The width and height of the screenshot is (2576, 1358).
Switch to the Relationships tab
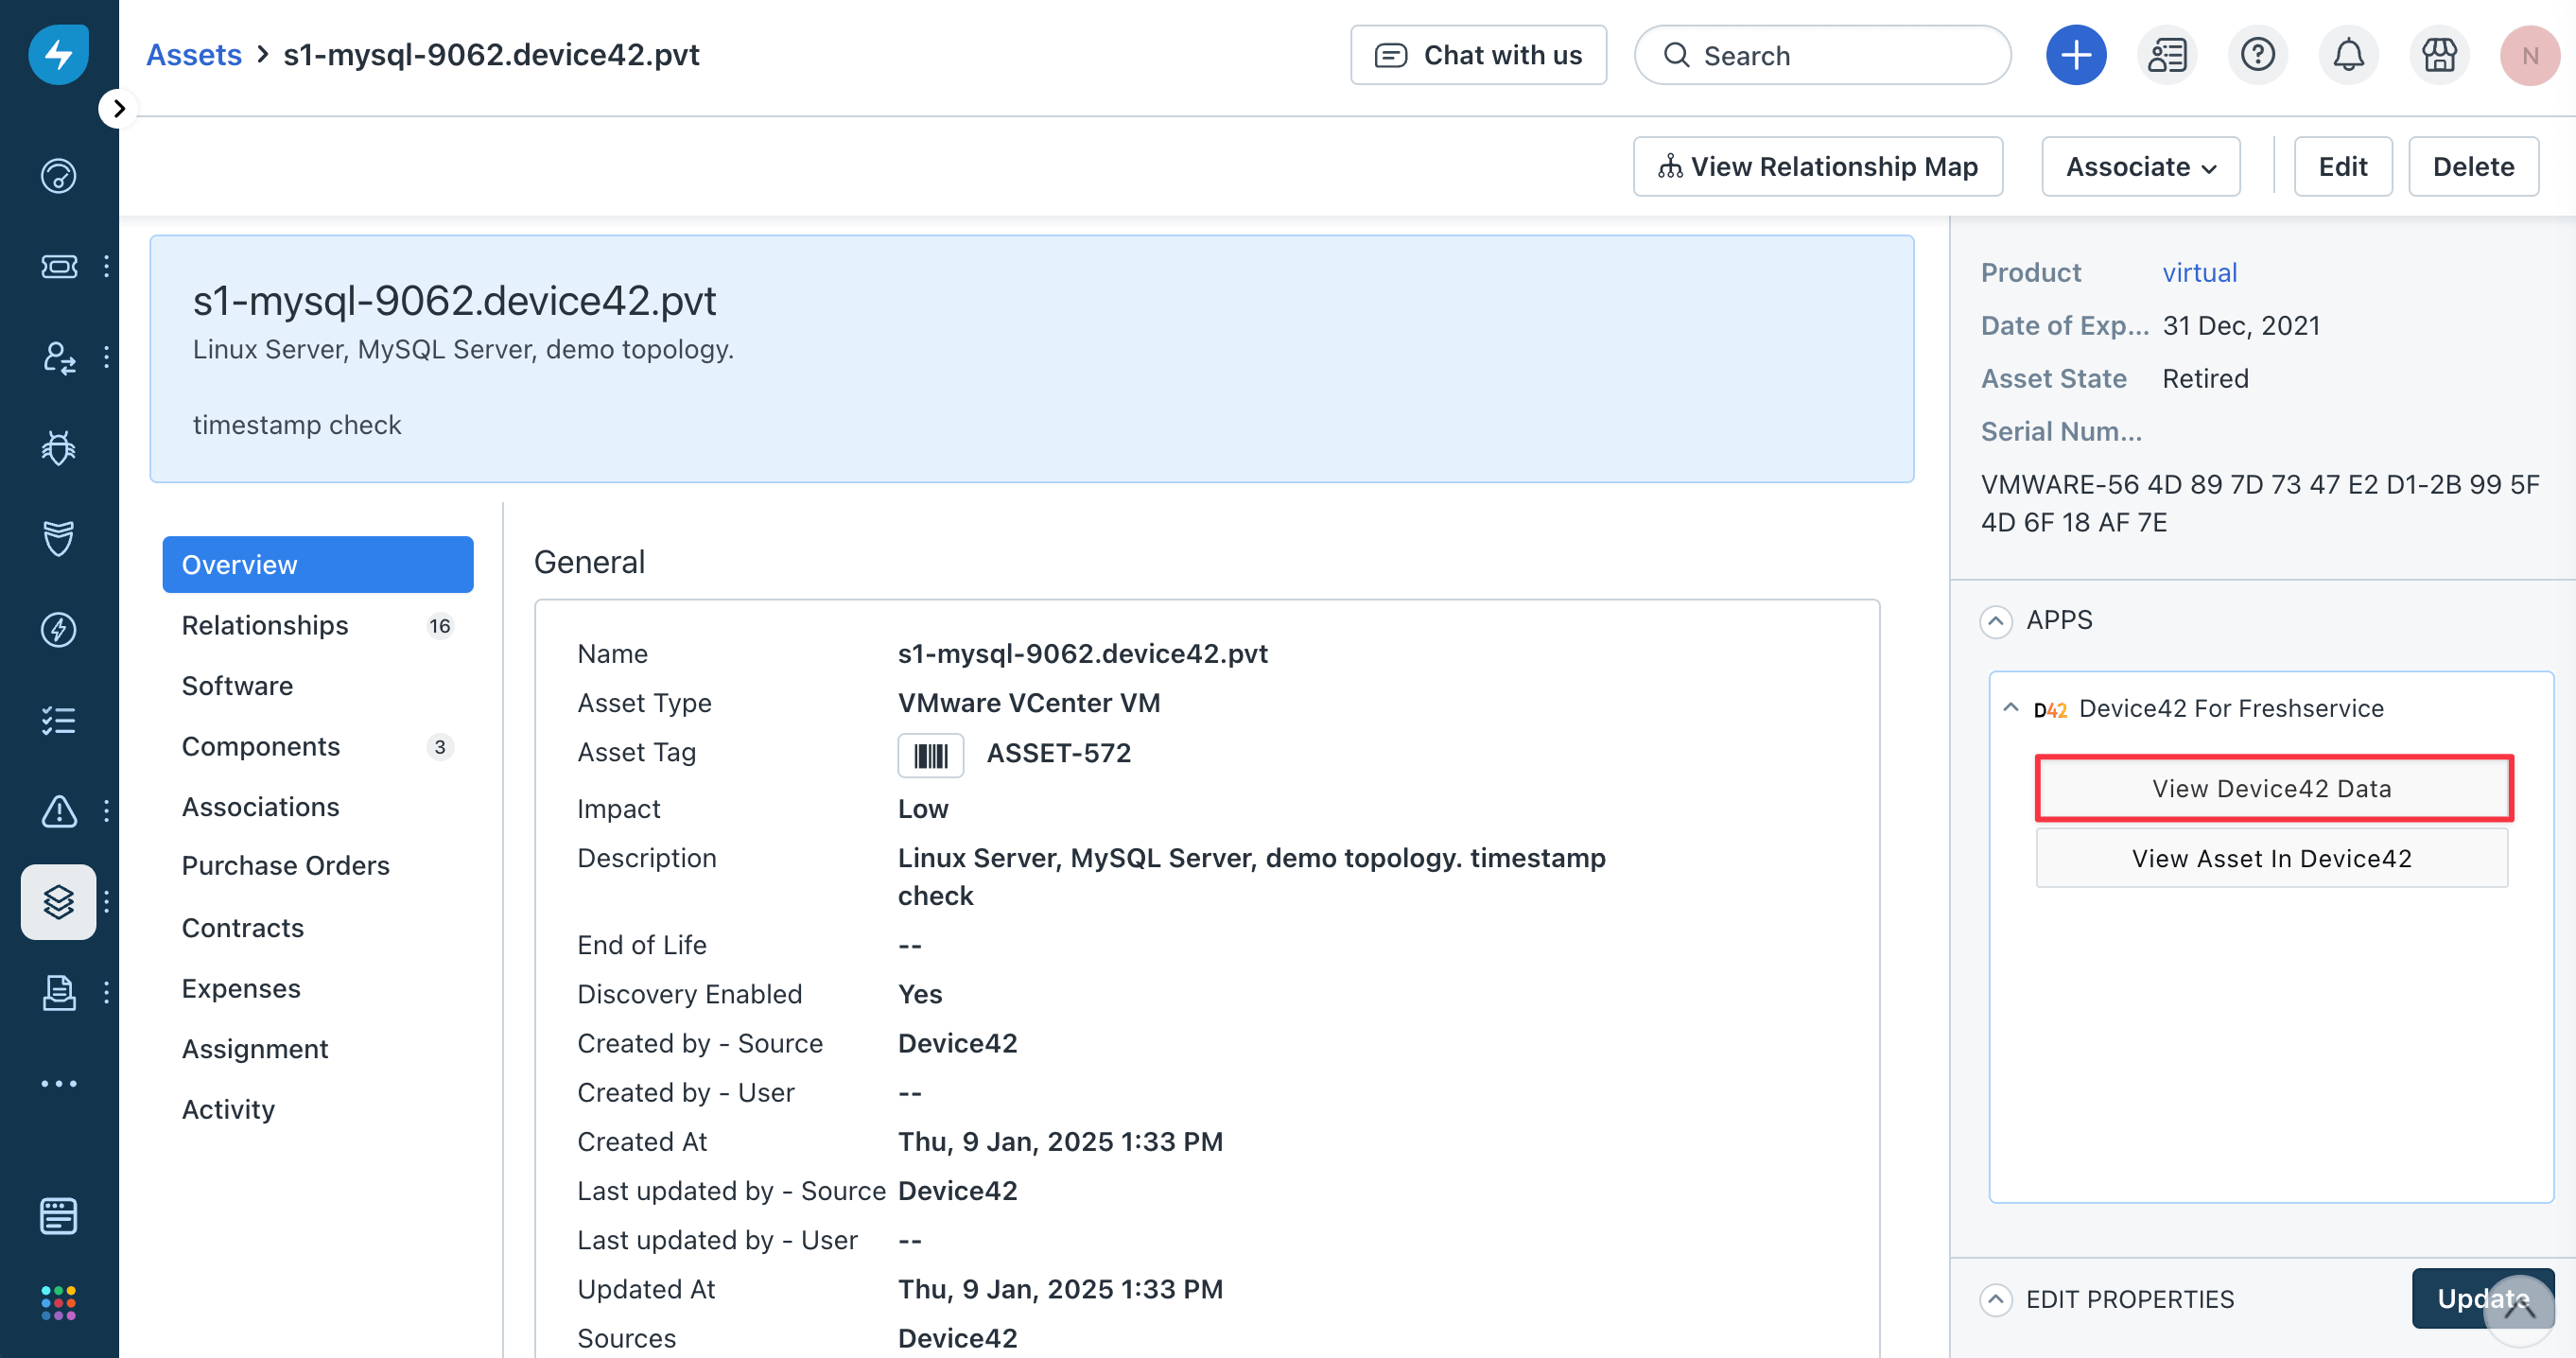pos(265,625)
